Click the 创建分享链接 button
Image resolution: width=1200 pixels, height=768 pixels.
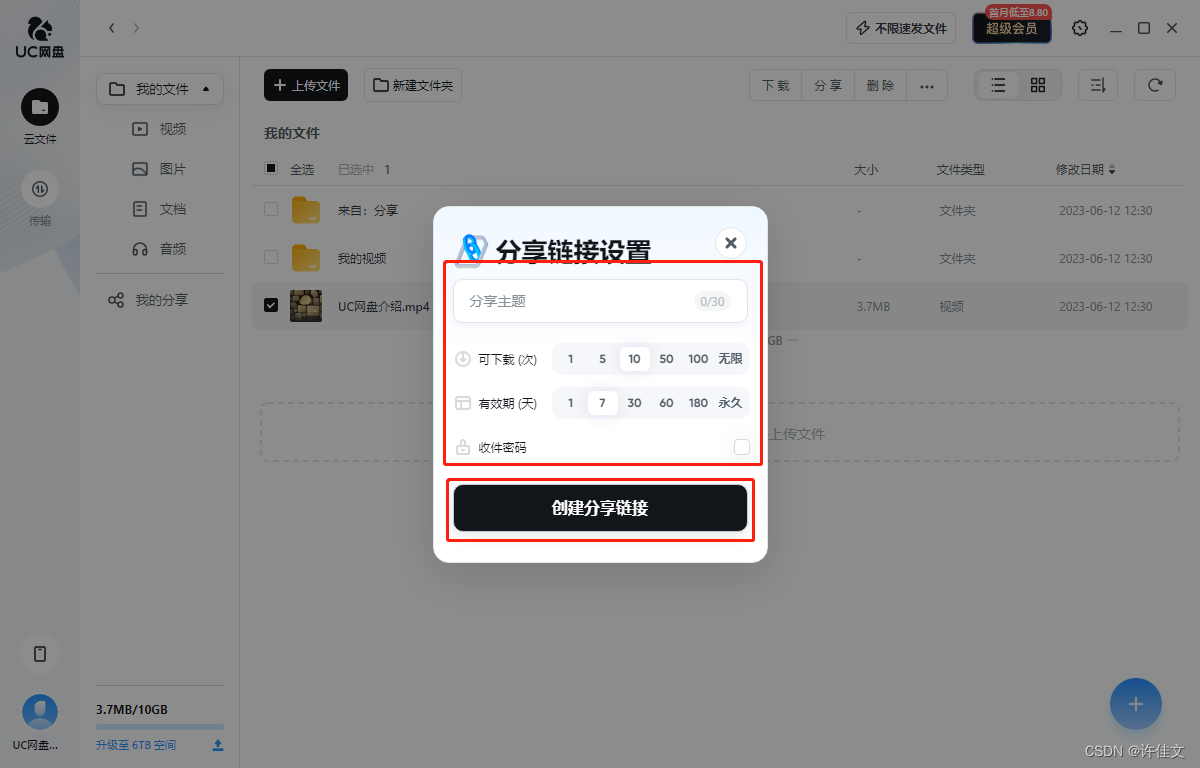(x=600, y=508)
